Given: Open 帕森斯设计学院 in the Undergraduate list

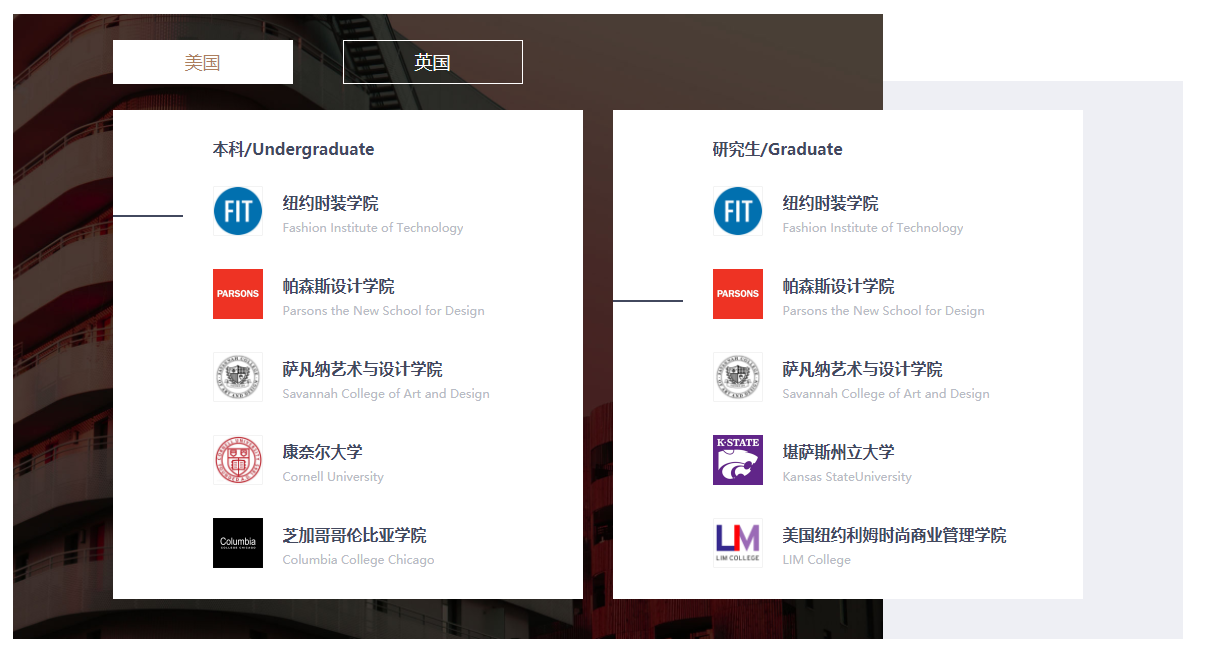Looking at the screenshot, I should [339, 286].
